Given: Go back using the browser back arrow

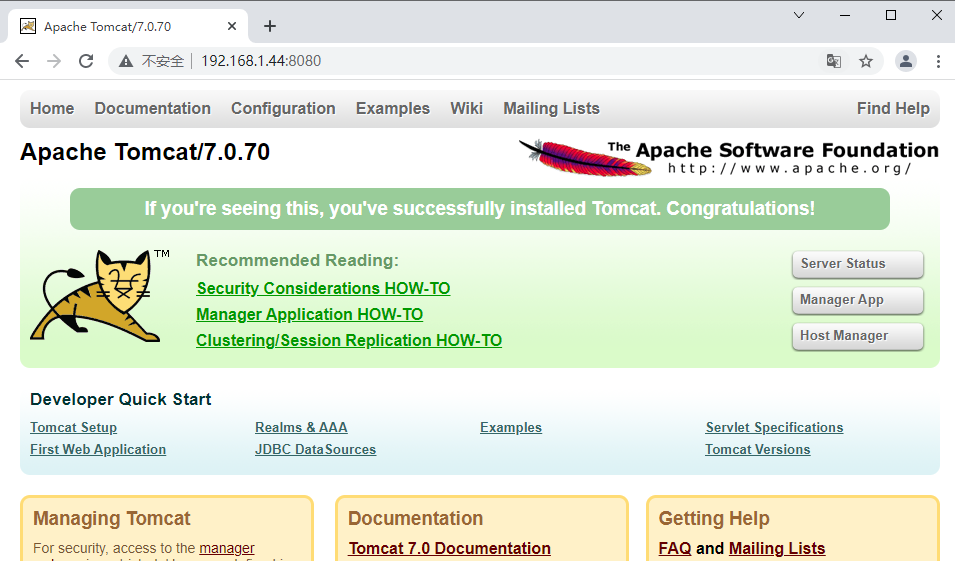Looking at the screenshot, I should point(22,61).
